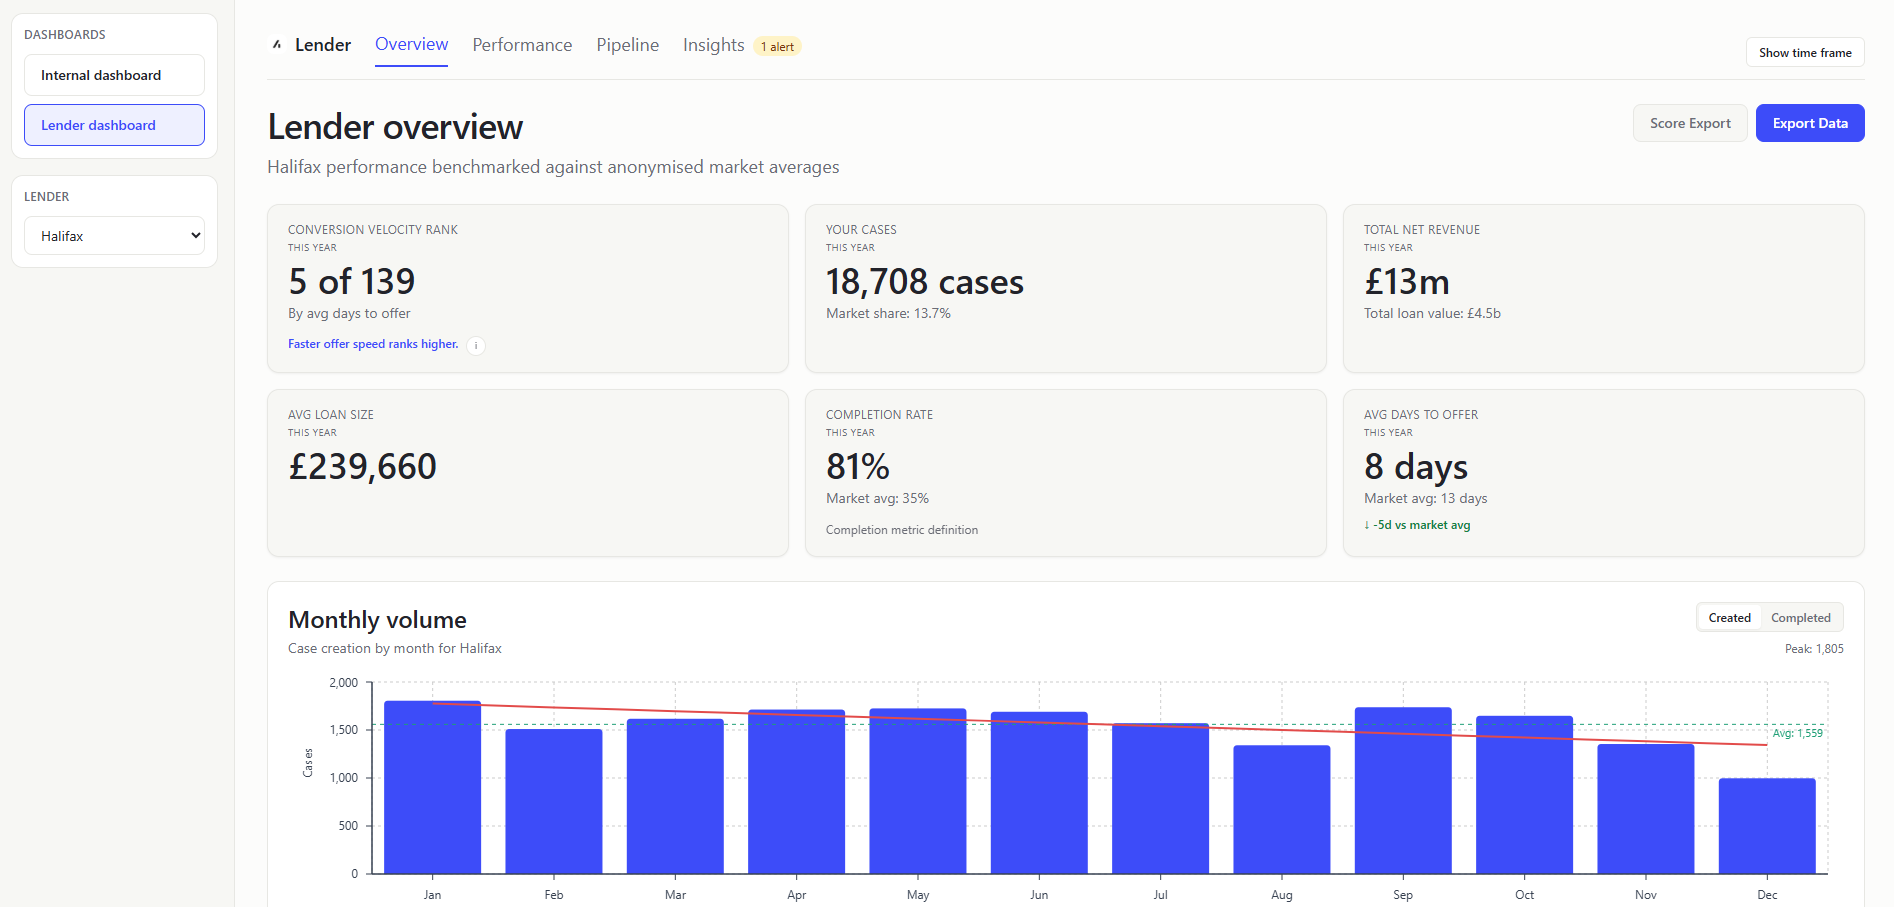1894x907 pixels.
Task: Open the info tooltip beside offer speed text
Action: click(476, 345)
